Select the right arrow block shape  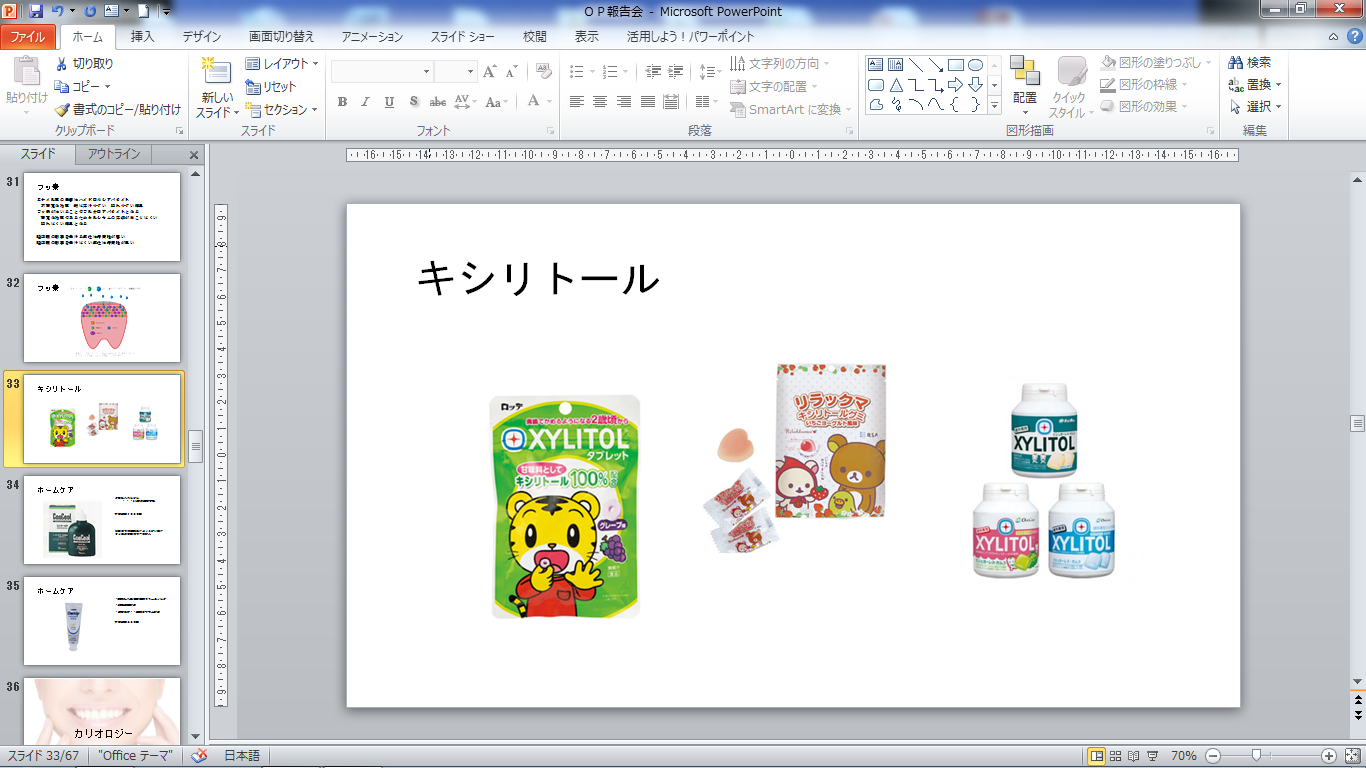click(x=956, y=85)
